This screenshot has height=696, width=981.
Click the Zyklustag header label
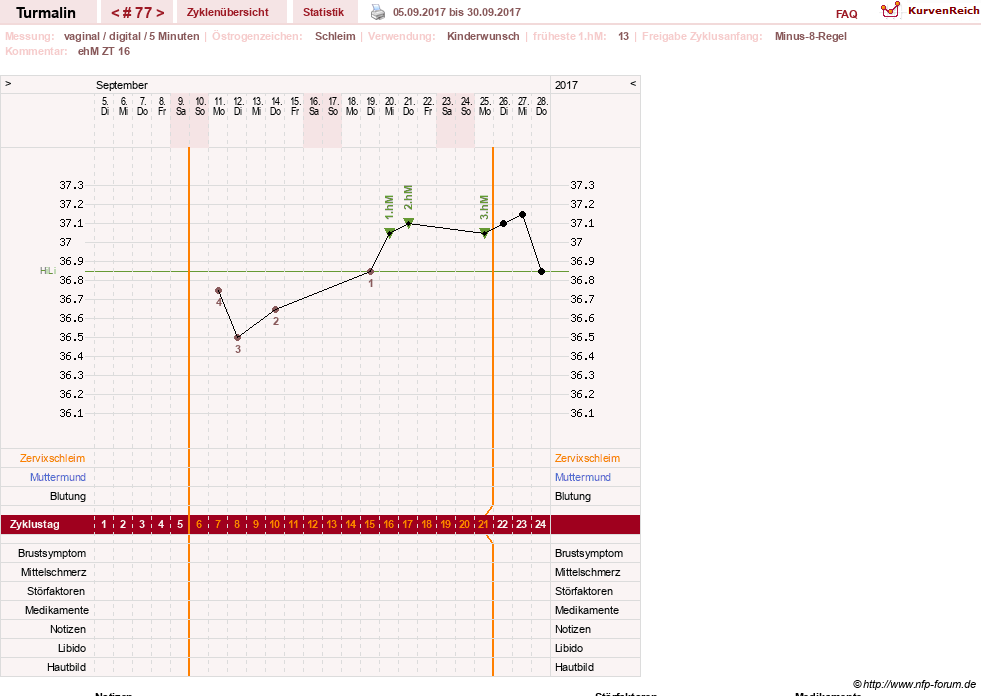coord(34,525)
